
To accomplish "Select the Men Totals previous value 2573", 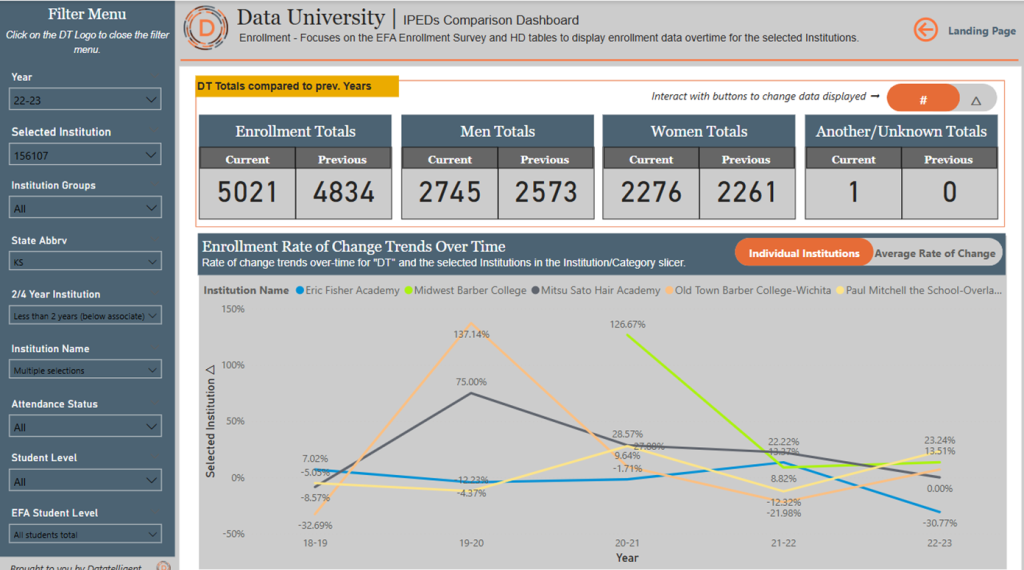I will 546,193.
